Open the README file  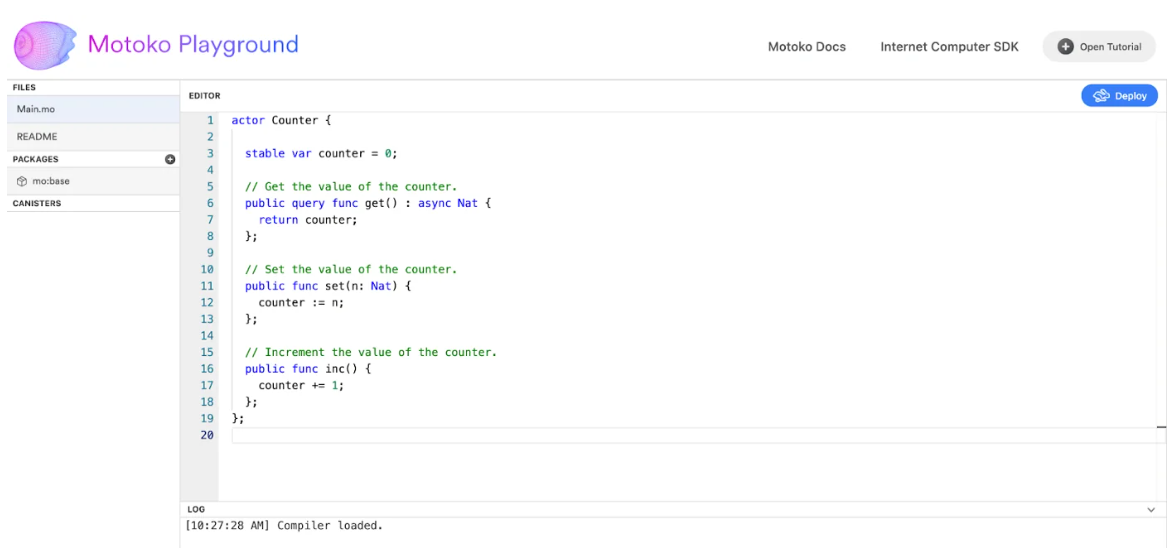(x=93, y=137)
